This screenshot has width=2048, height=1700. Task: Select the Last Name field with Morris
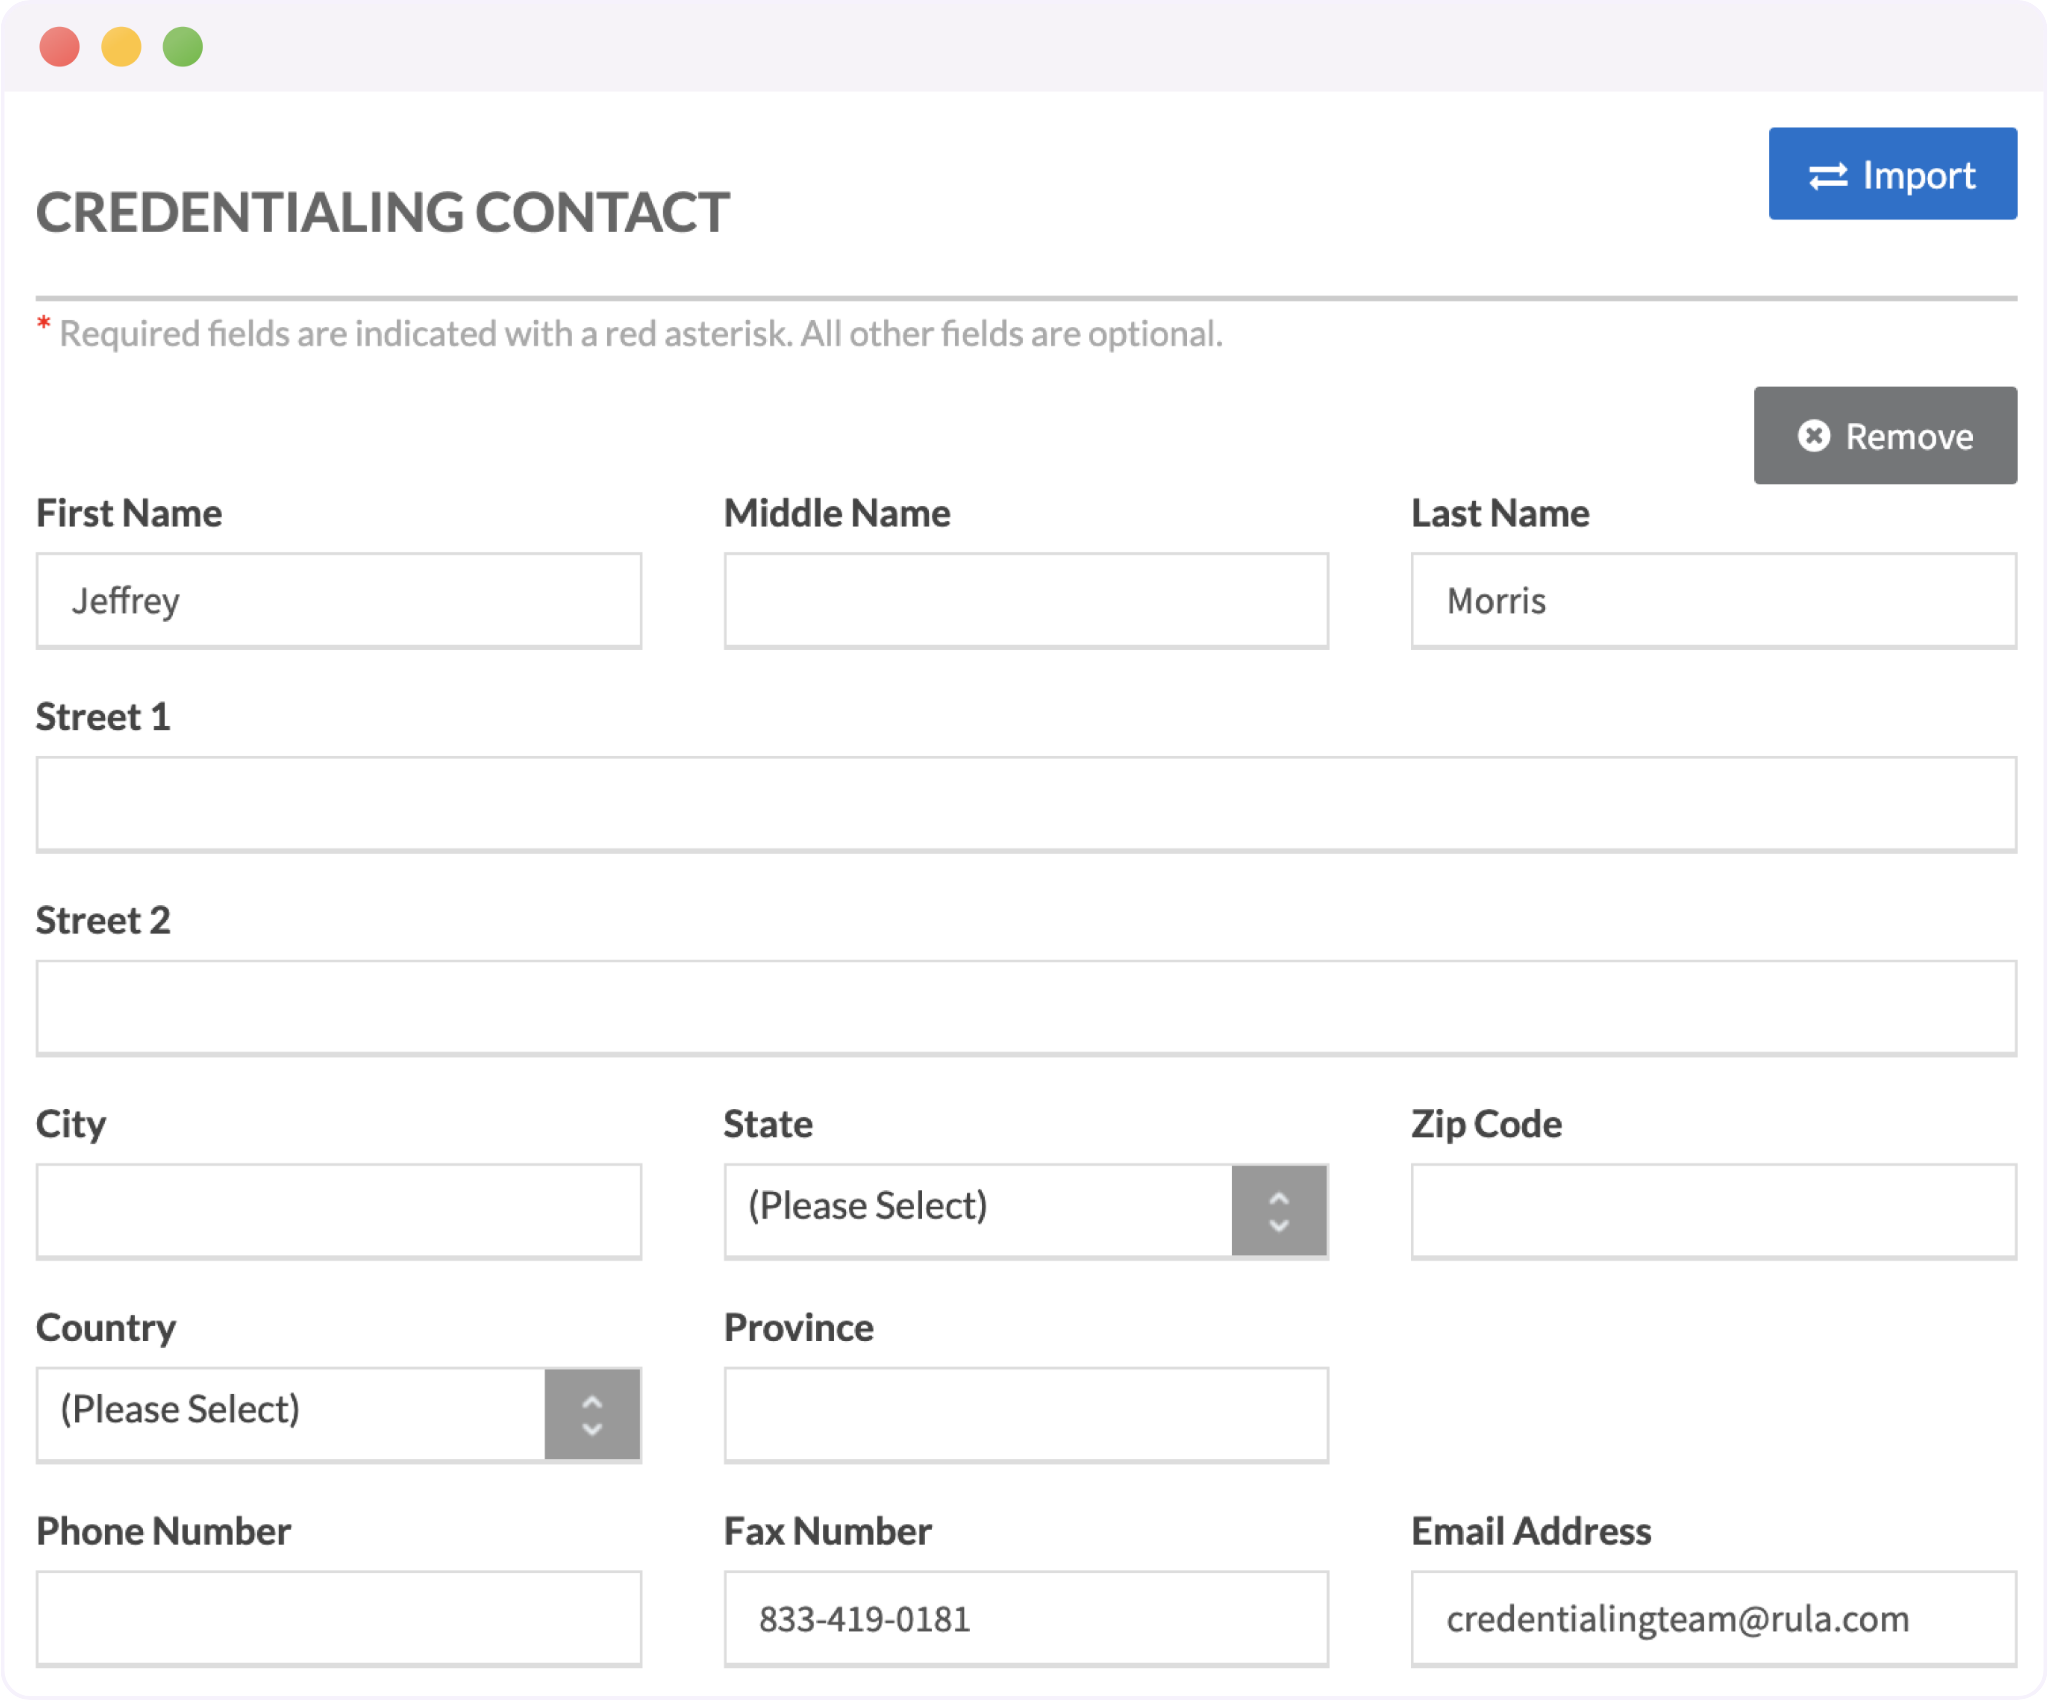point(1713,601)
